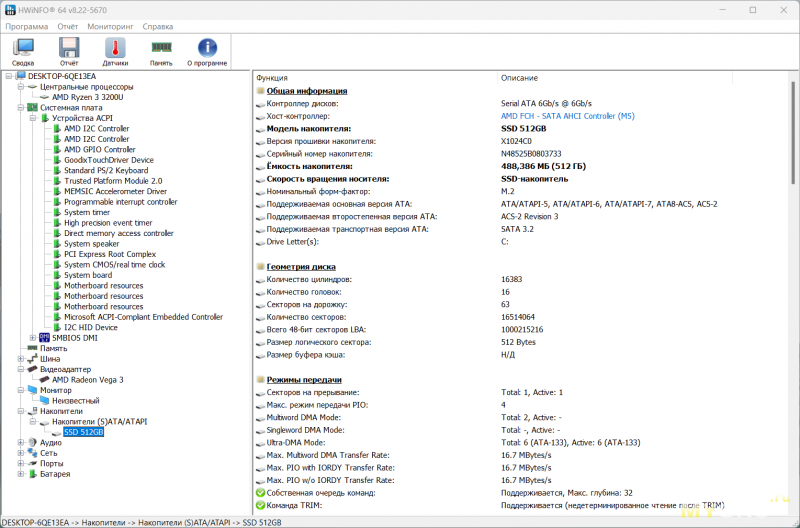Click the folder icon beside Режимы передачи

pyautogui.click(x=260, y=380)
